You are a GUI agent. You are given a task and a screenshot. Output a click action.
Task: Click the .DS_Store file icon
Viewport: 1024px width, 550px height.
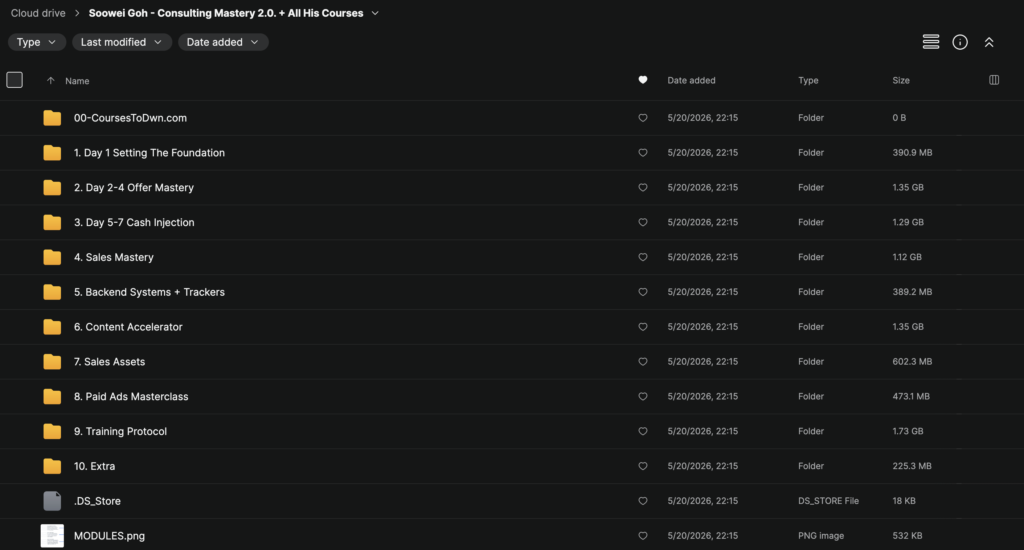point(52,501)
